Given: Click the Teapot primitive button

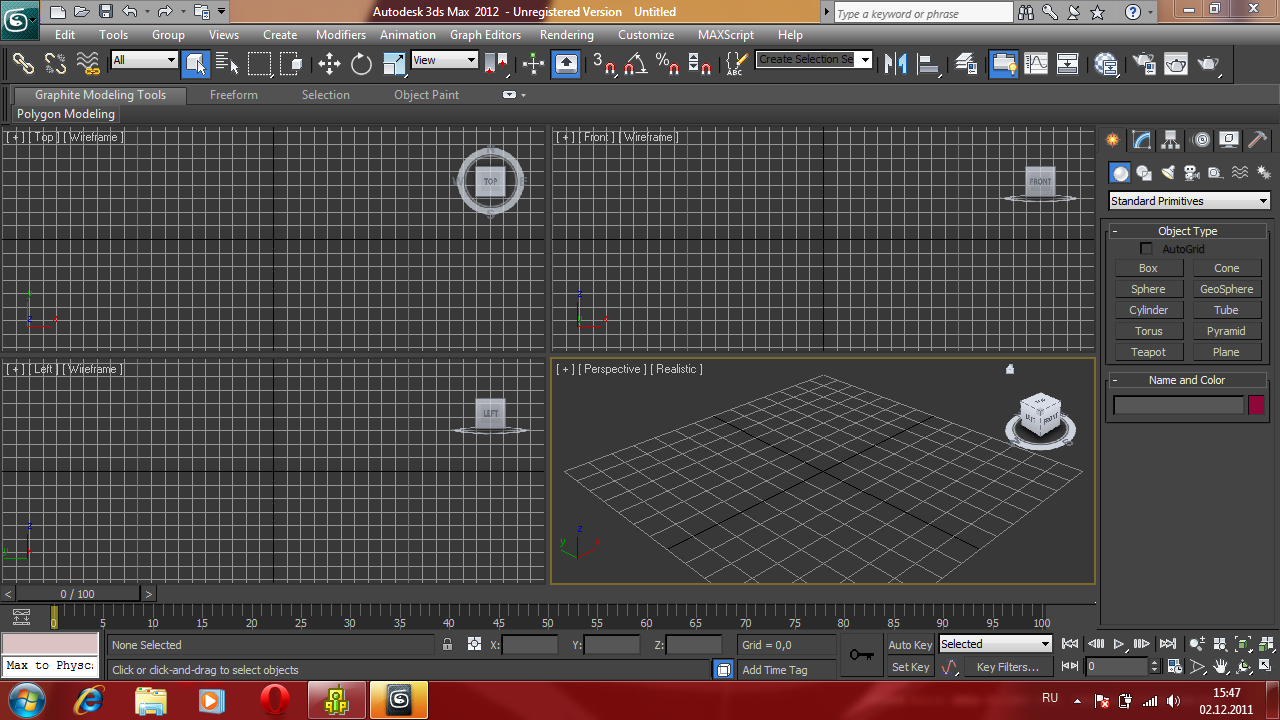Looking at the screenshot, I should pos(1148,352).
